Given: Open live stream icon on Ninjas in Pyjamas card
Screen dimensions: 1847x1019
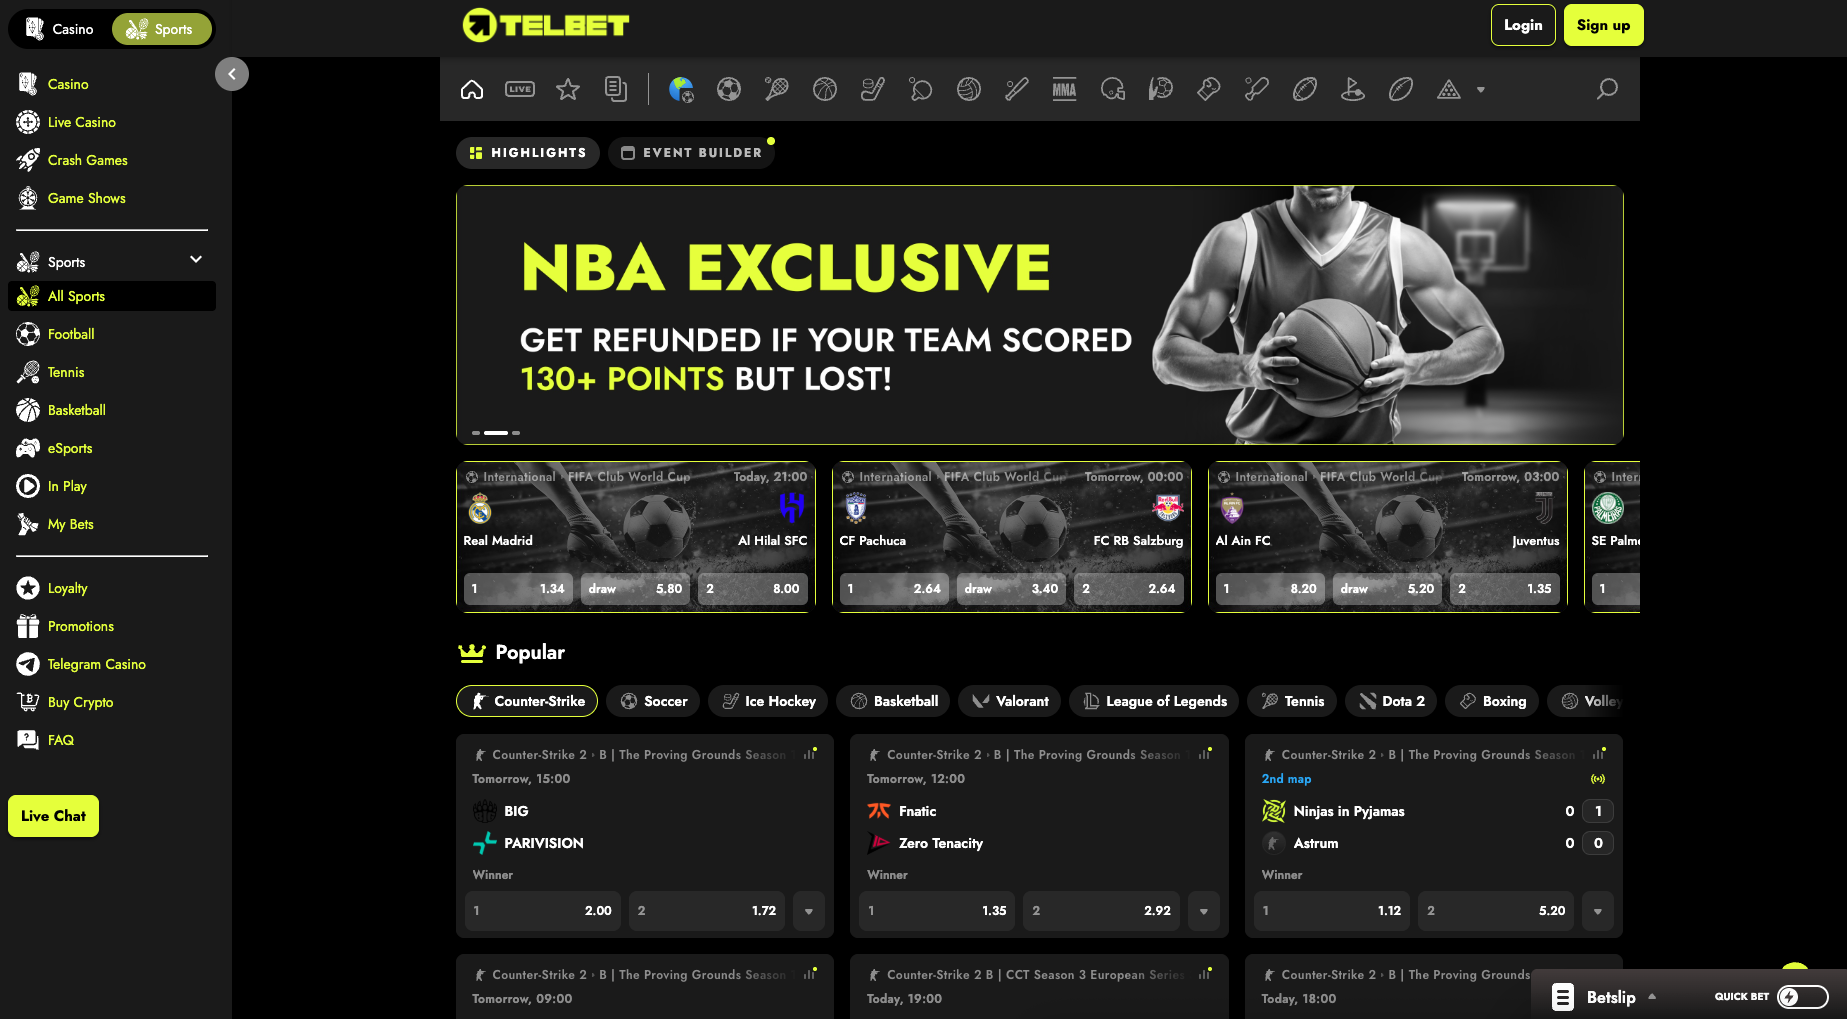Looking at the screenshot, I should click(x=1598, y=779).
